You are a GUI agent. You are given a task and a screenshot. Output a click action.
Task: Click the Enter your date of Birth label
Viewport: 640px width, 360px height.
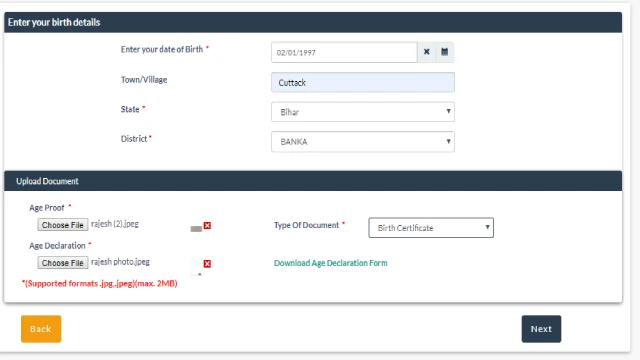pyautogui.click(x=162, y=49)
